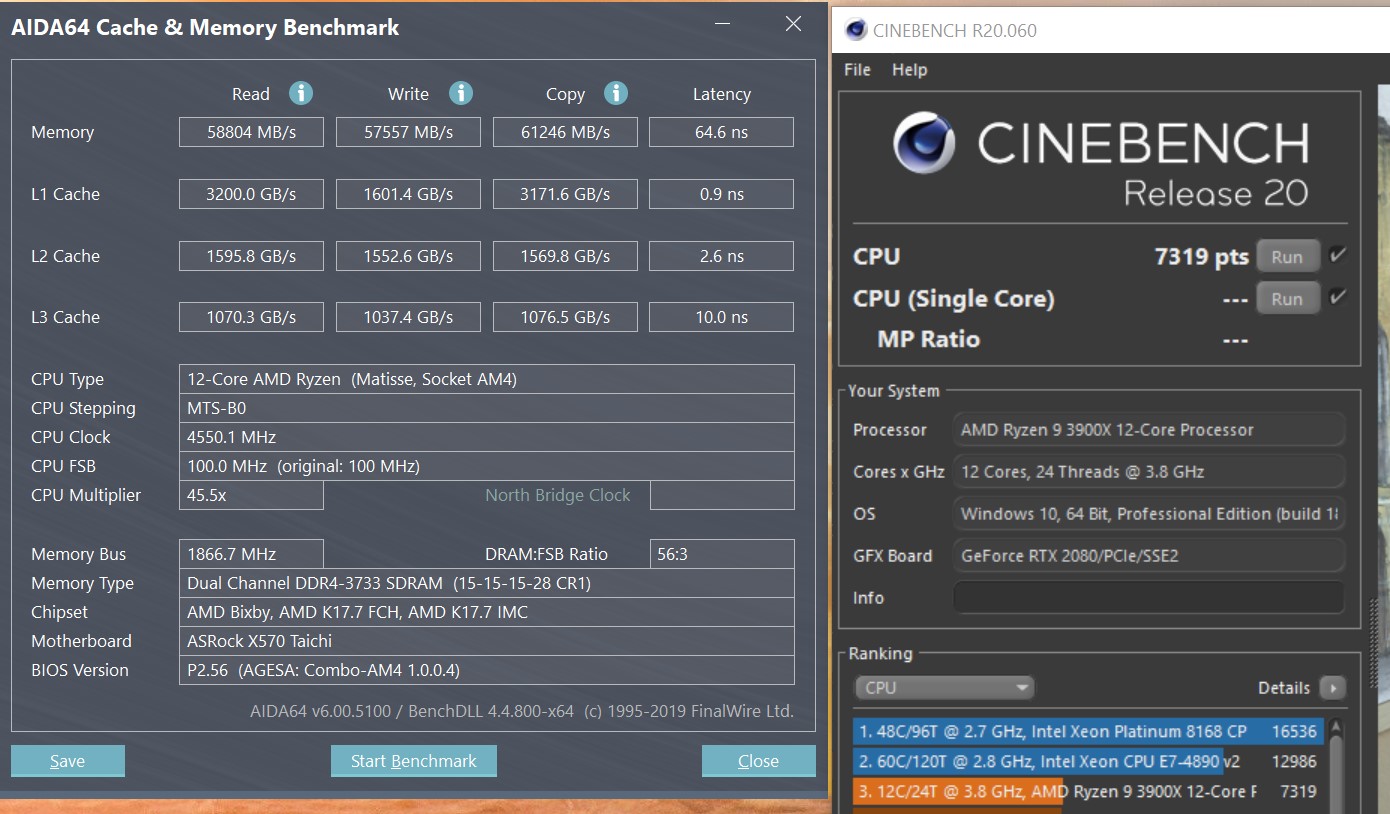Click the 7319 pts CPU score

tap(1201, 257)
